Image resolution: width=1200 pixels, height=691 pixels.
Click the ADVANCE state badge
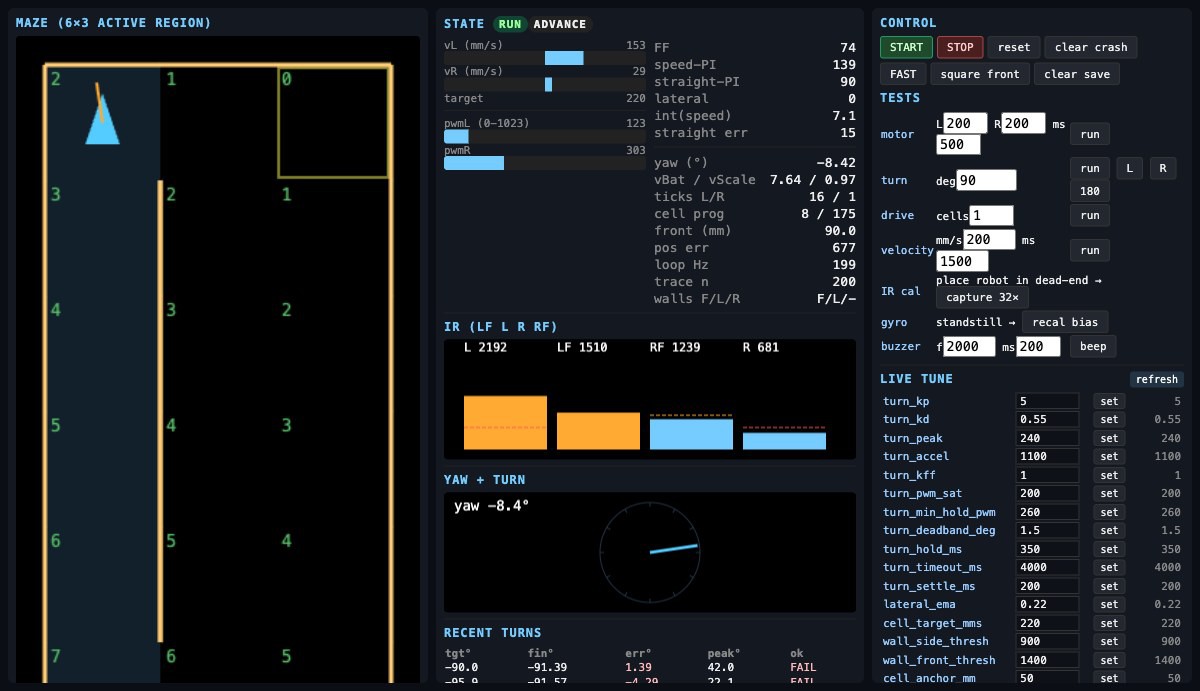coord(559,24)
